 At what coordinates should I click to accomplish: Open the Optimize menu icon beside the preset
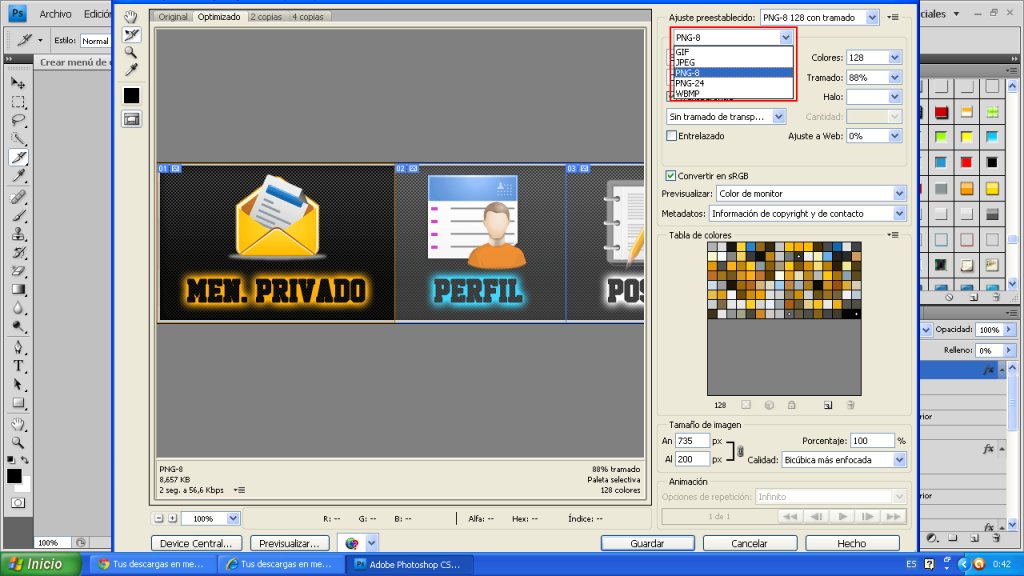[x=894, y=17]
